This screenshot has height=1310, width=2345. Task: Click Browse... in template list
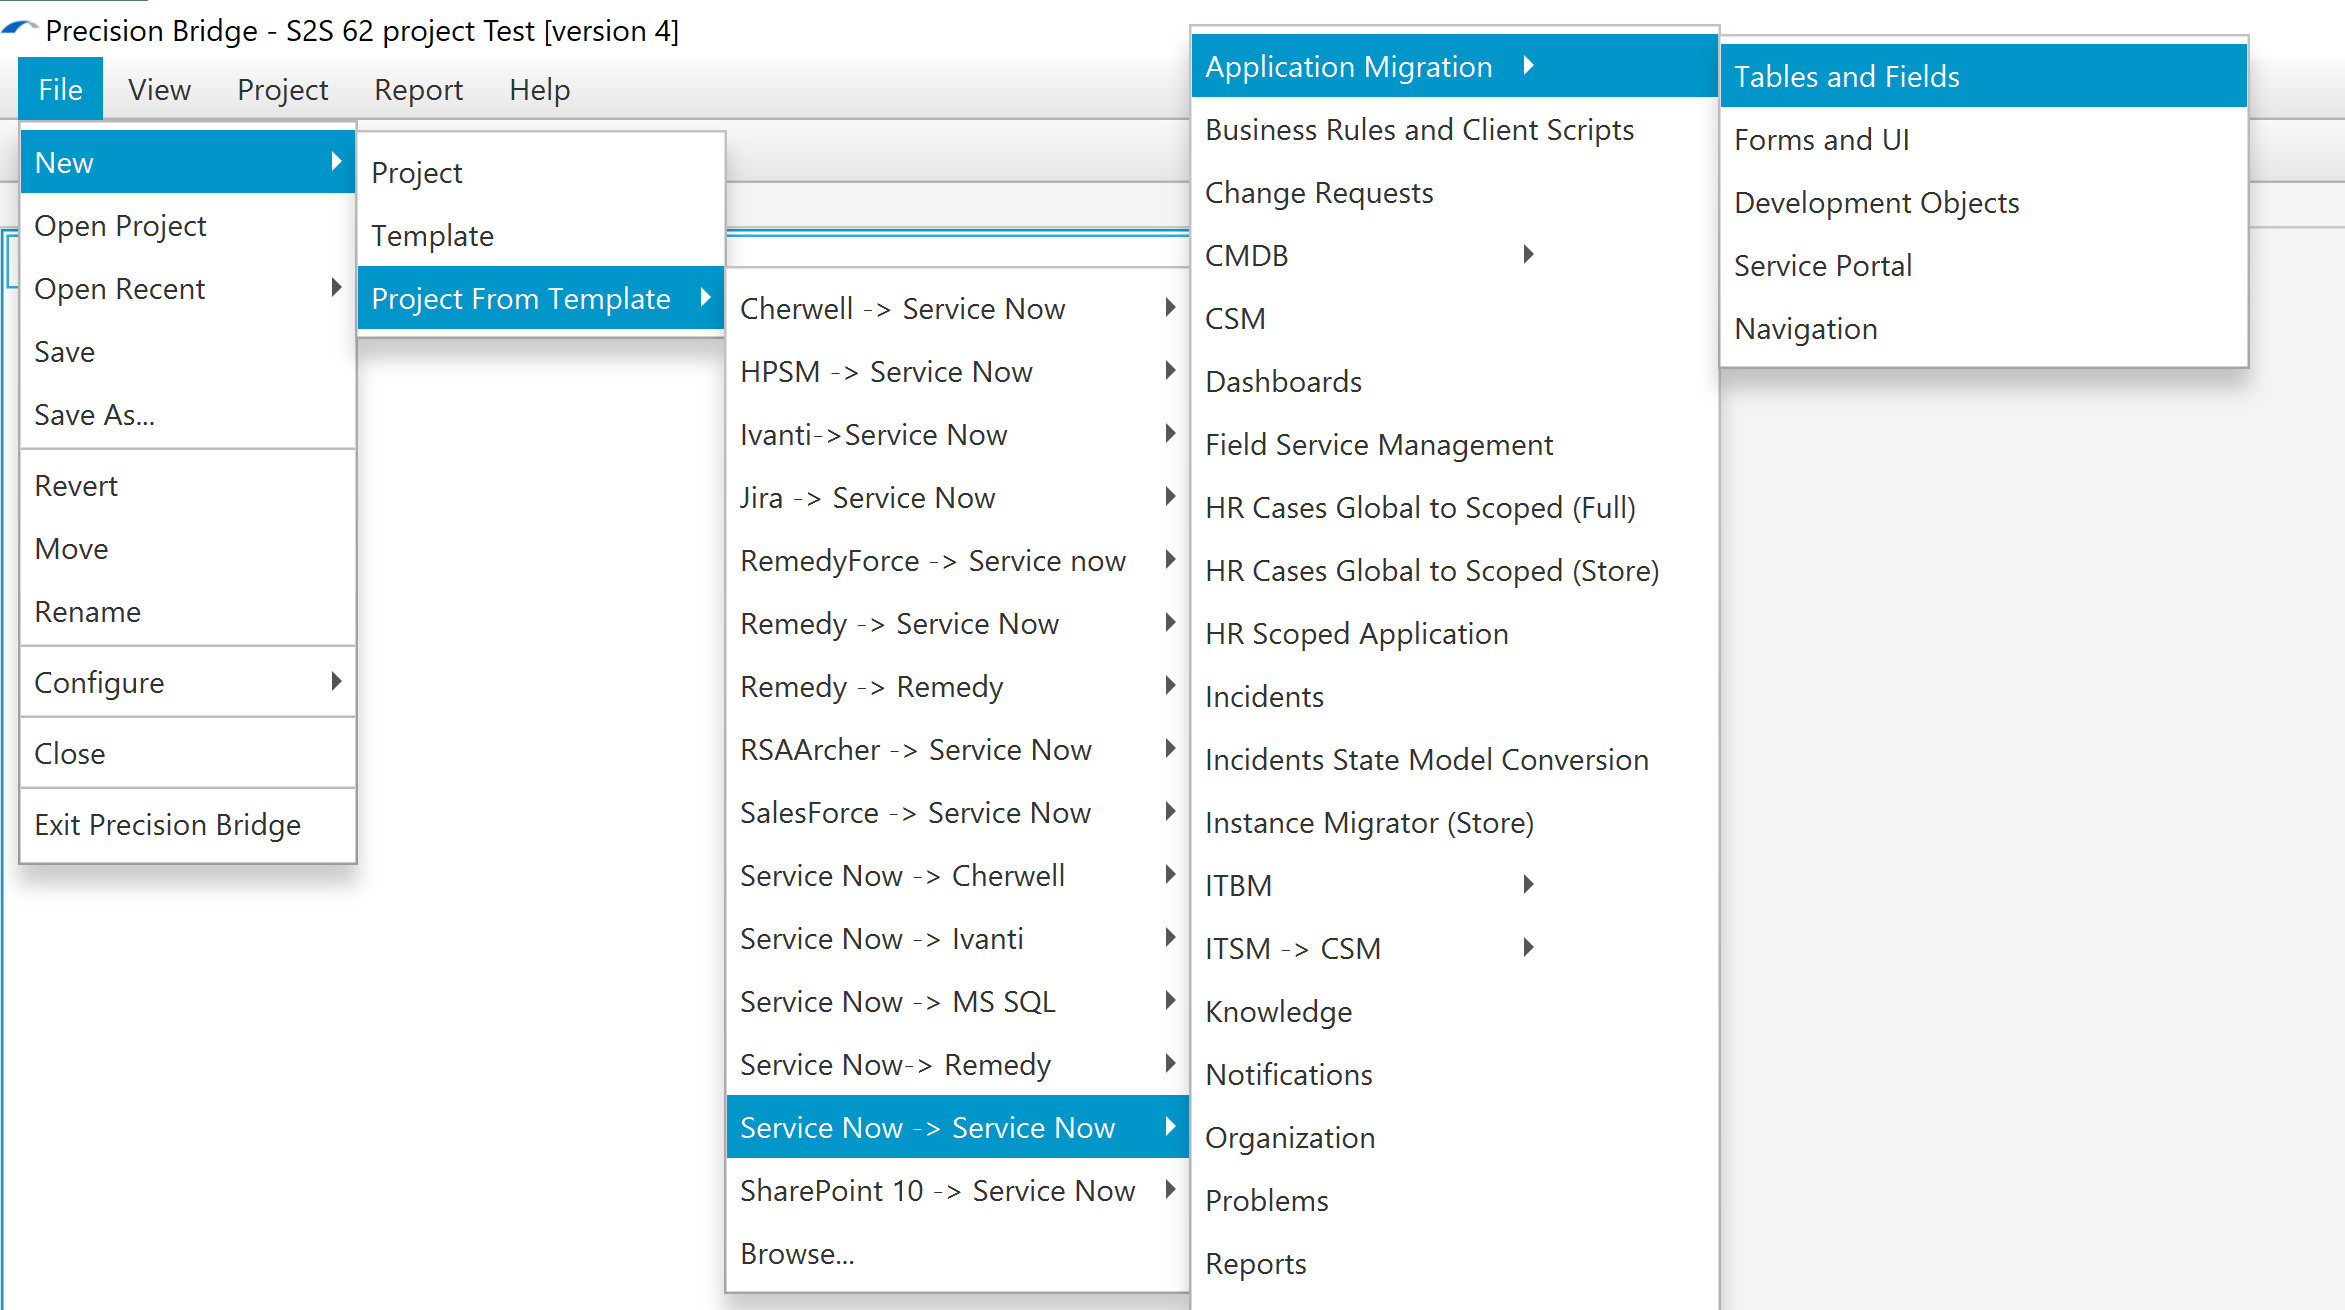click(x=958, y=1253)
